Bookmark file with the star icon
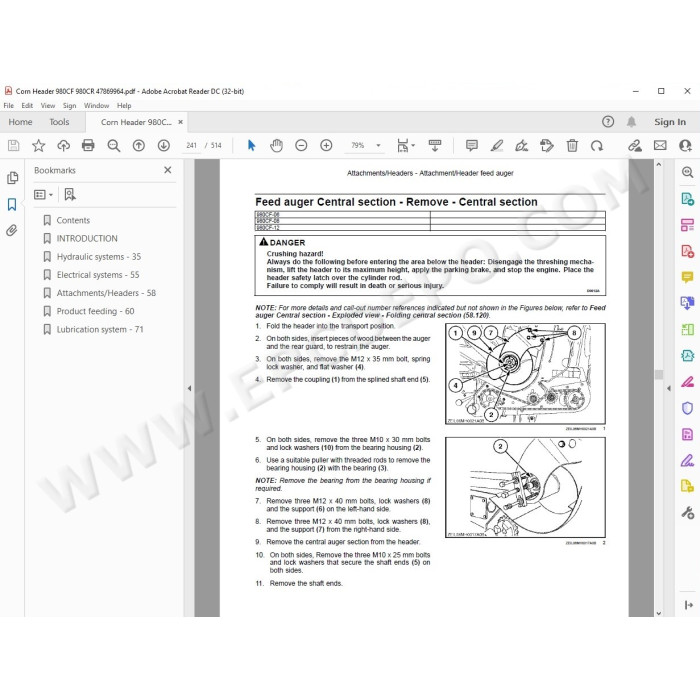Viewport: 700px width, 700px height. point(38,145)
